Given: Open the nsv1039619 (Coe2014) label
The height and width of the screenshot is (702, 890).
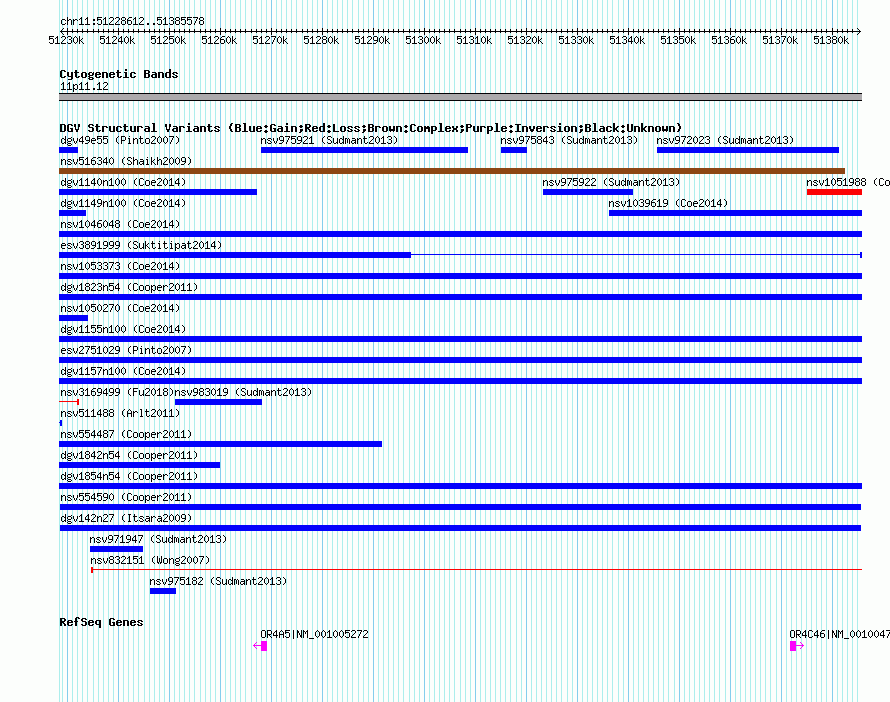Looking at the screenshot, I should [x=668, y=203].
